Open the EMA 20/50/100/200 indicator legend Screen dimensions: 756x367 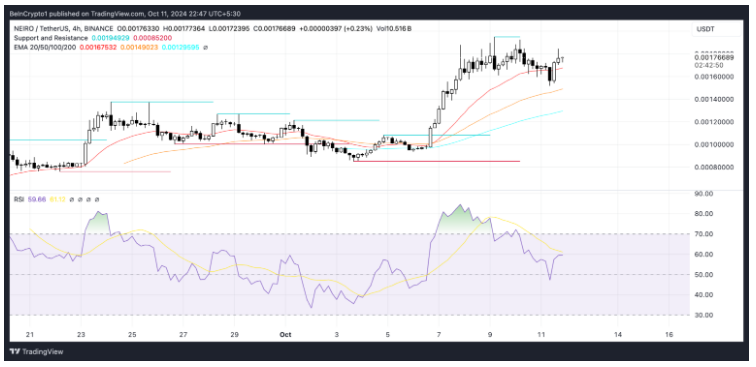(x=45, y=47)
